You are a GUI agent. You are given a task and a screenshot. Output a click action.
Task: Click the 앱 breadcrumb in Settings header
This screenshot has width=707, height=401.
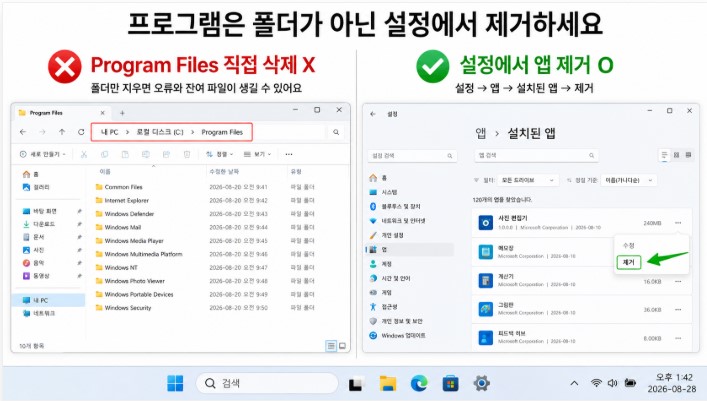click(481, 133)
